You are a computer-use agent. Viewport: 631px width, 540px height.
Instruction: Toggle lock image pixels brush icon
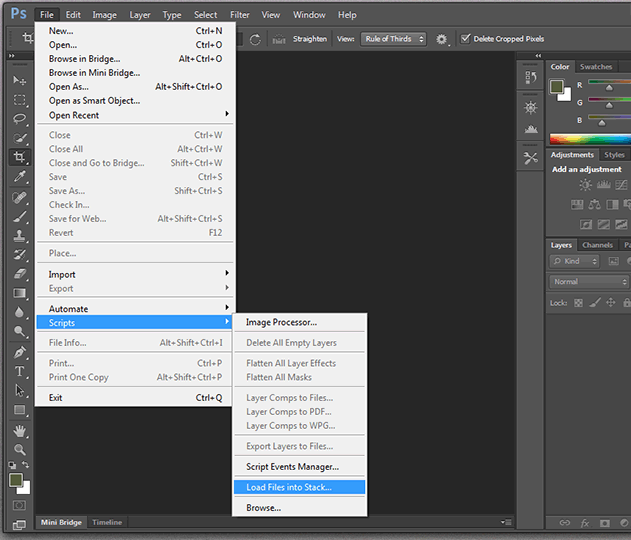point(595,302)
